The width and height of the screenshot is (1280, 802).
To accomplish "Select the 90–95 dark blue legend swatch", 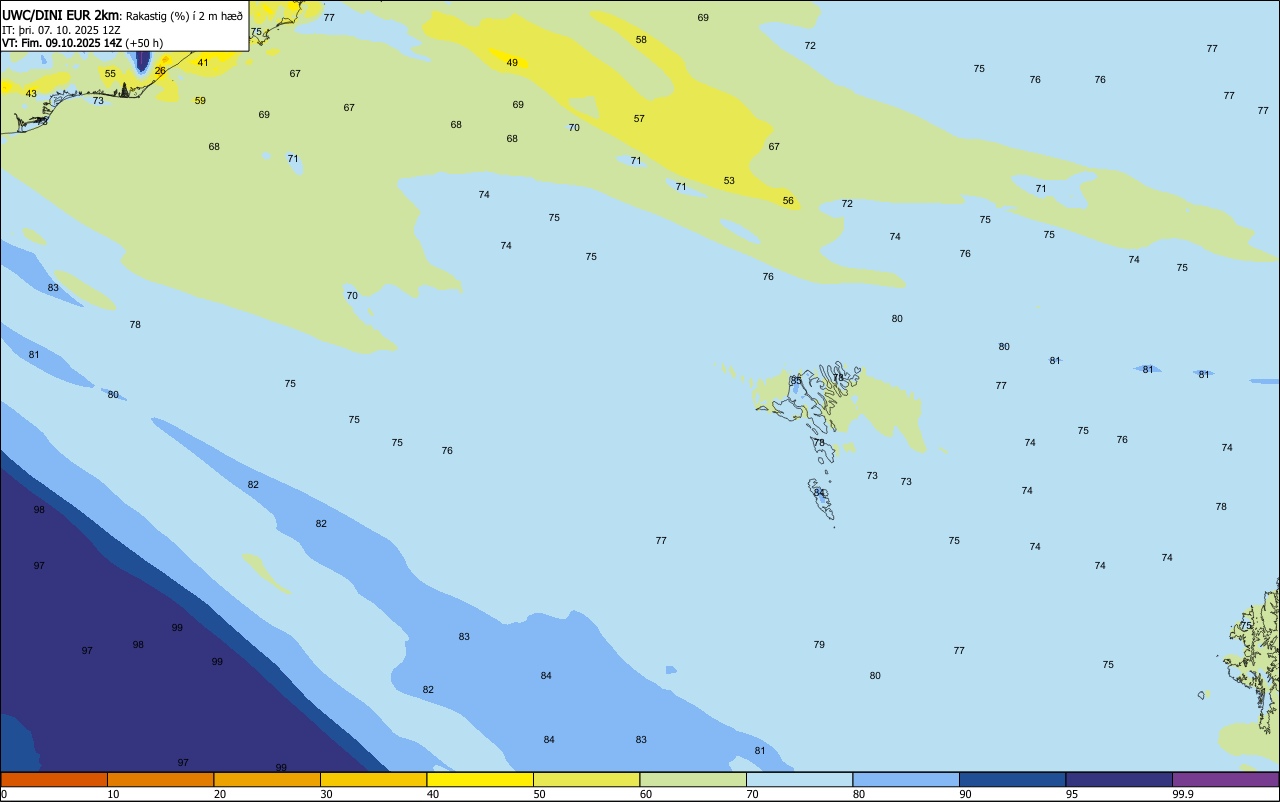I will (1012, 779).
